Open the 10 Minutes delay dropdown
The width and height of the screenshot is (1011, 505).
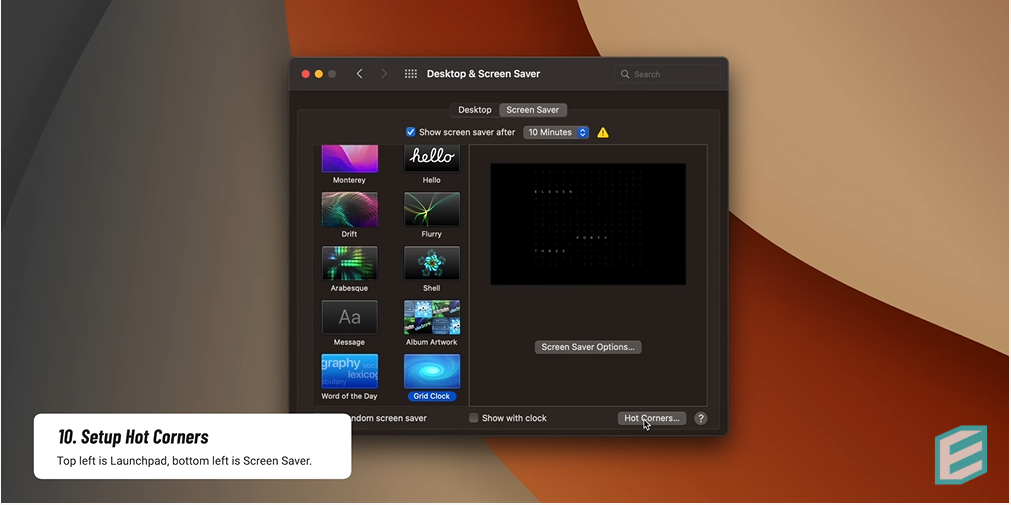coord(556,132)
